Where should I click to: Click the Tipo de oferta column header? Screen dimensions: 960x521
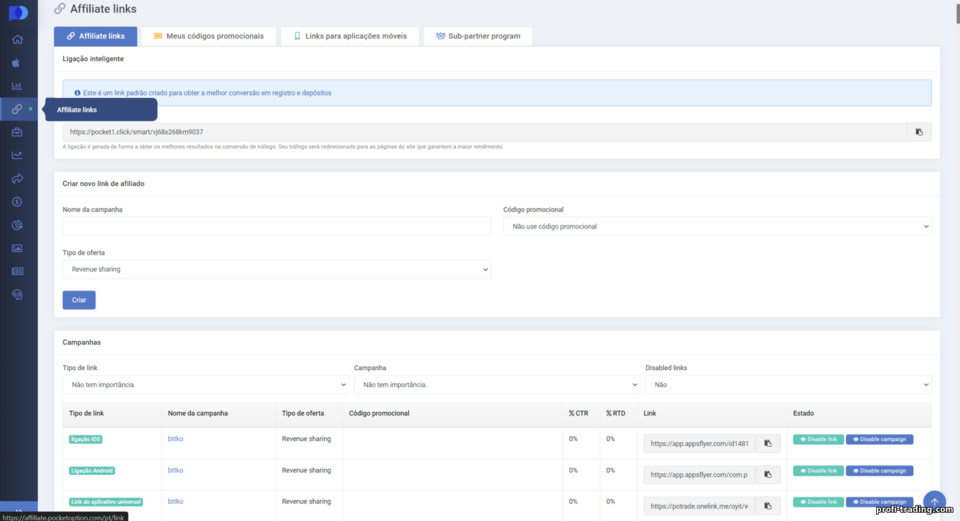(303, 413)
